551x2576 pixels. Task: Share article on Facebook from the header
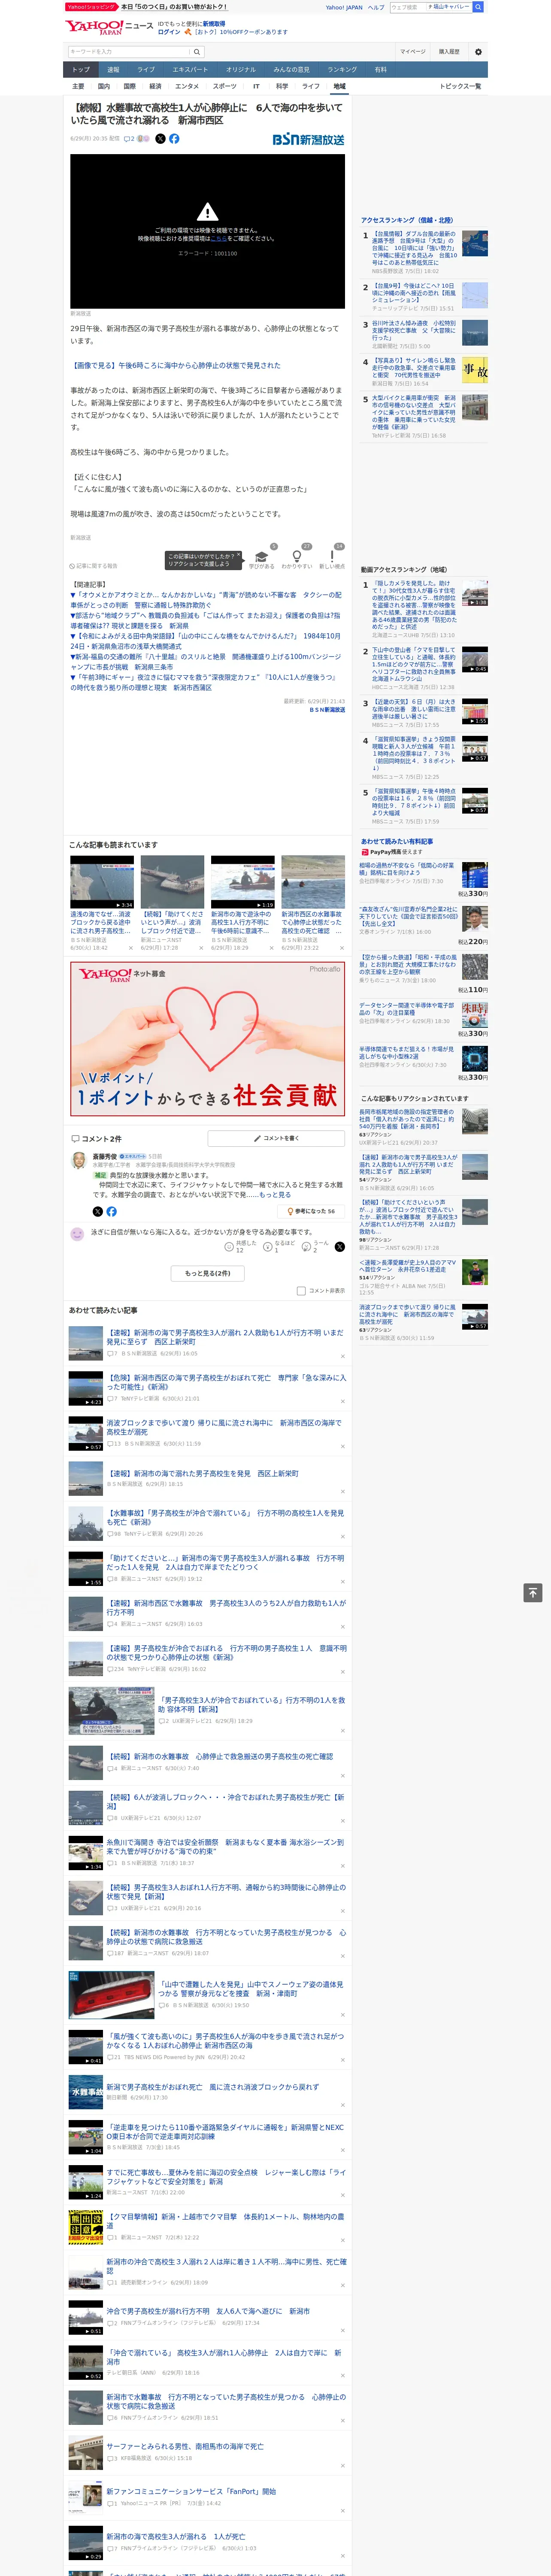pos(174,139)
